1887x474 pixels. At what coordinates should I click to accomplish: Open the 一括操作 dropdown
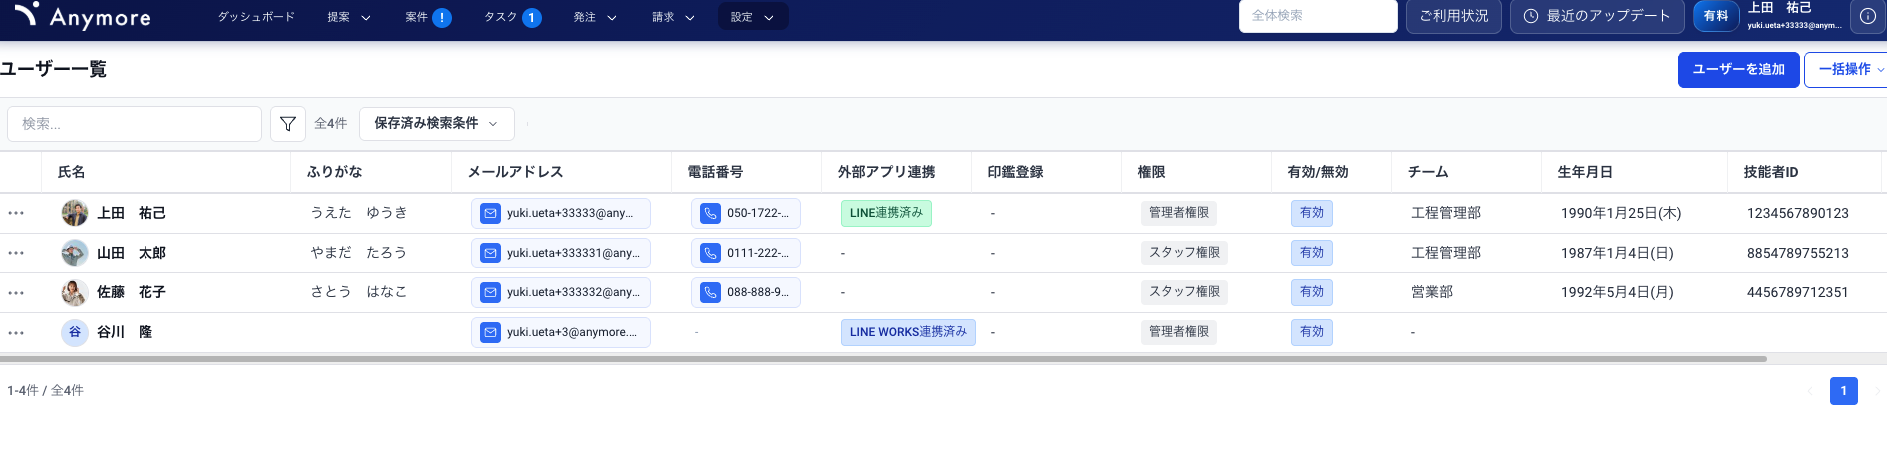tap(1846, 70)
